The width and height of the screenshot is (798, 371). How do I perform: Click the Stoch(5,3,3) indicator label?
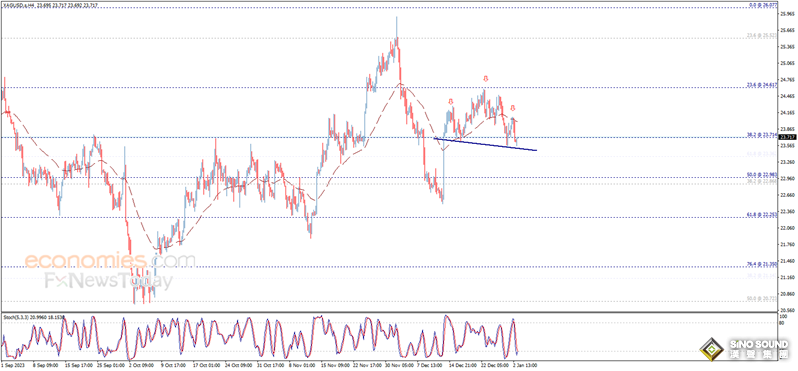pyautogui.click(x=16, y=317)
